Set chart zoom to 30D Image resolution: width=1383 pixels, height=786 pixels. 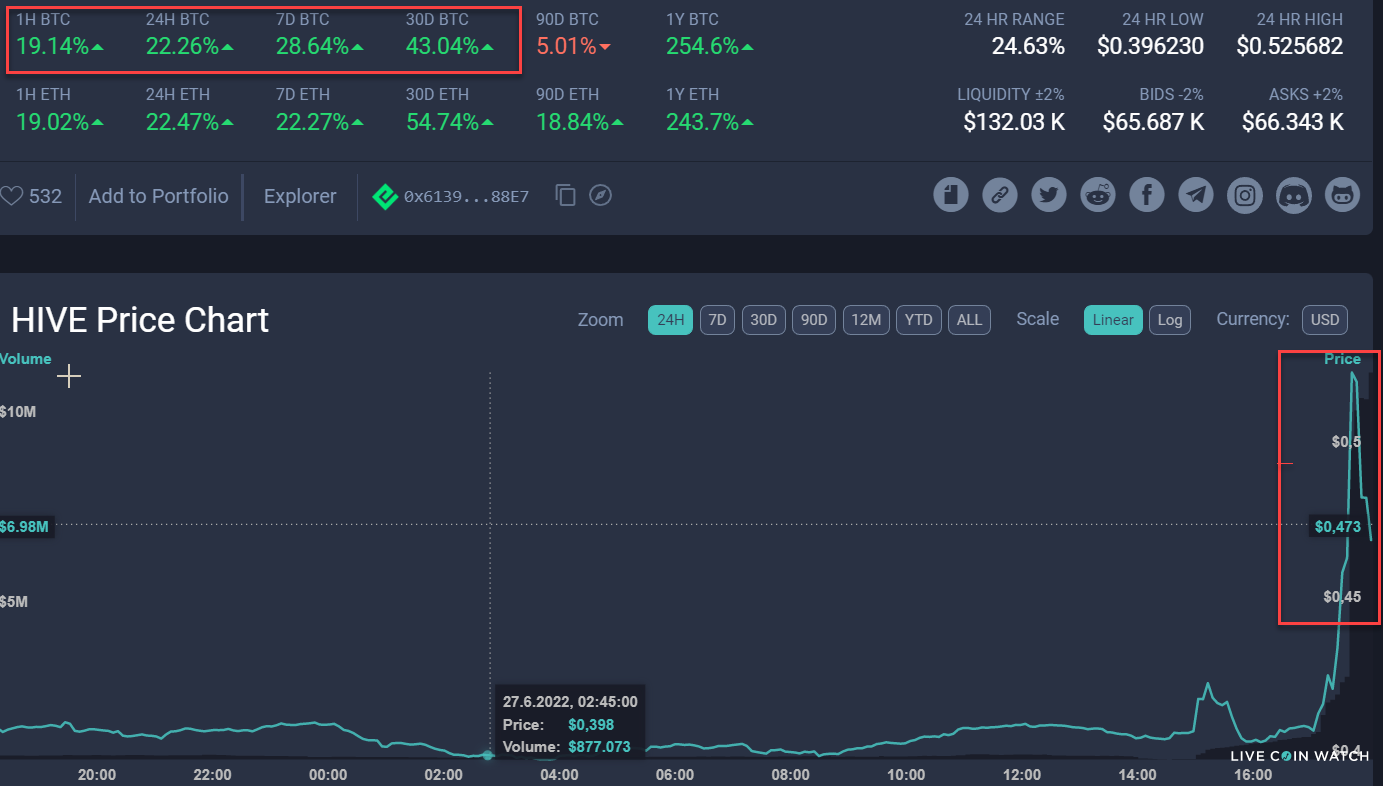pos(763,320)
